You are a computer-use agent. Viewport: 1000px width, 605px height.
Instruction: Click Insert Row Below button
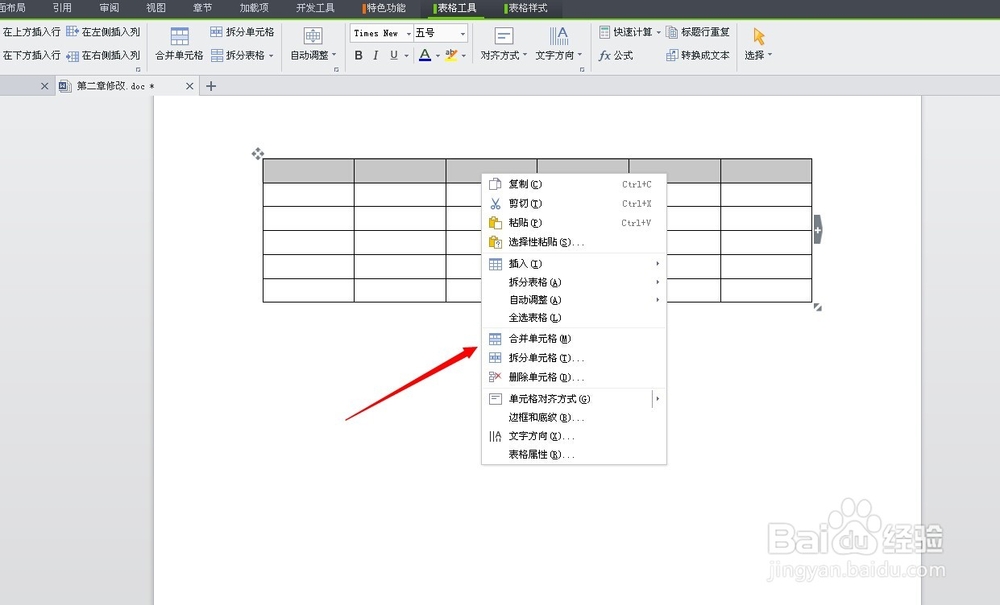pyautogui.click(x=31, y=55)
